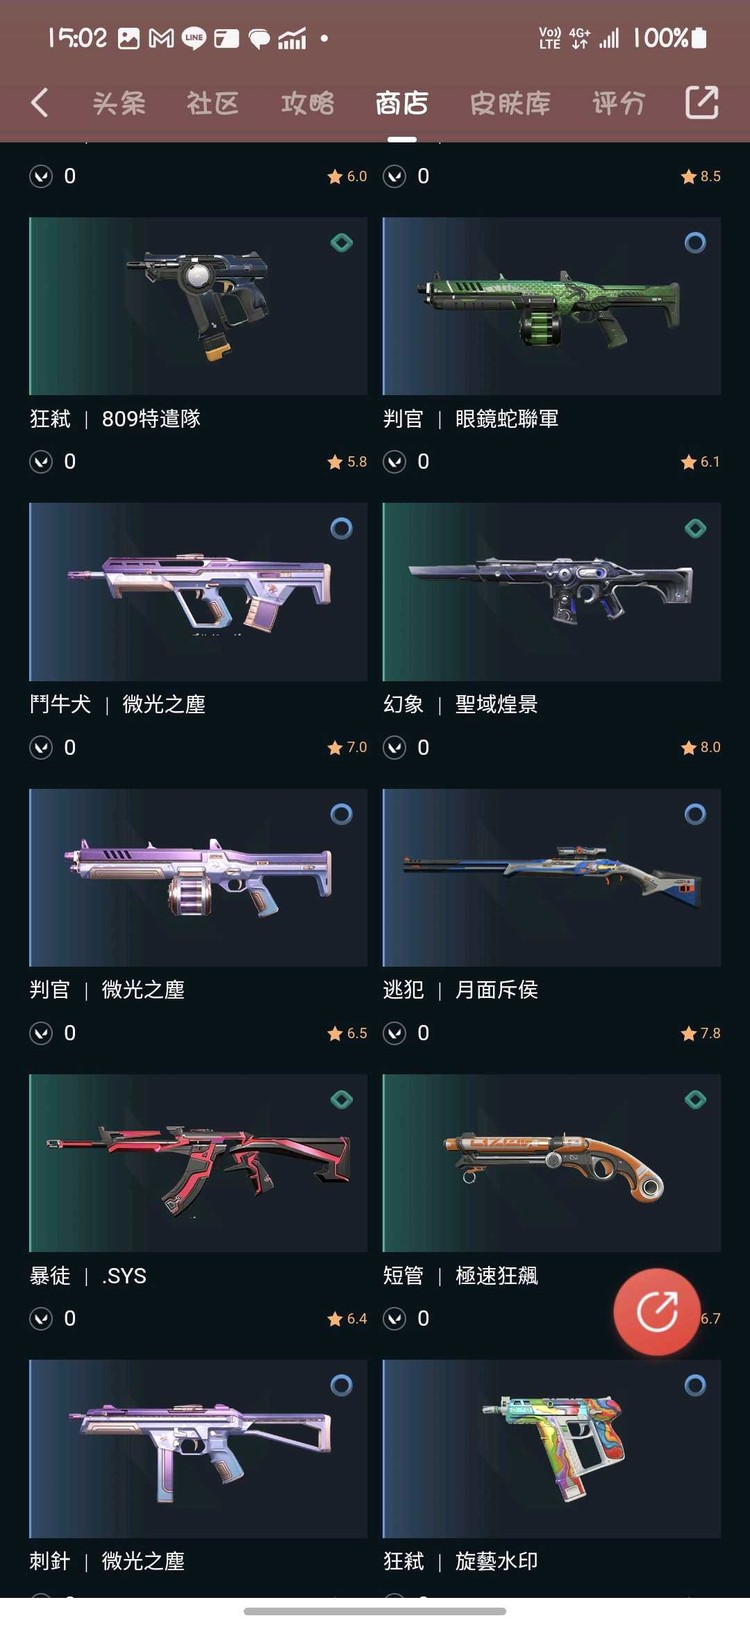Open the 短管 極速狂飆 skin image

tap(552, 1163)
